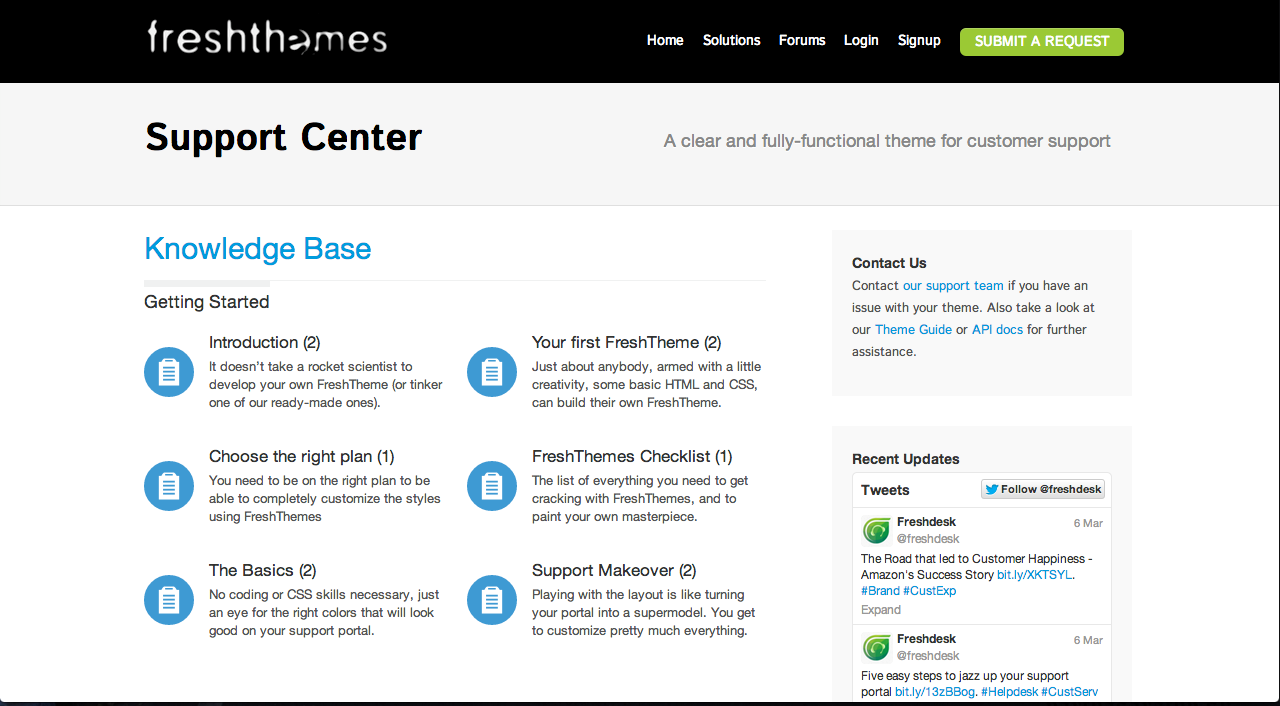Click the freshthemes logo in header

point(267,37)
